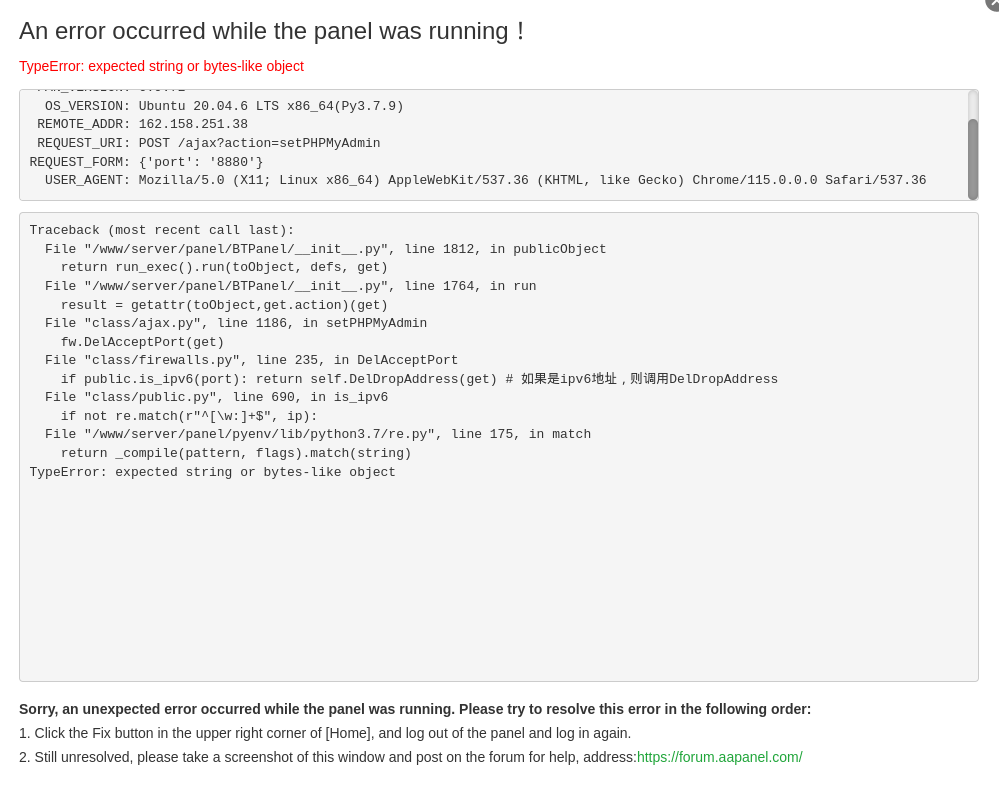Click the REQUEST_FORM port 8880 line
The width and height of the screenshot is (999, 792).
[146, 162]
